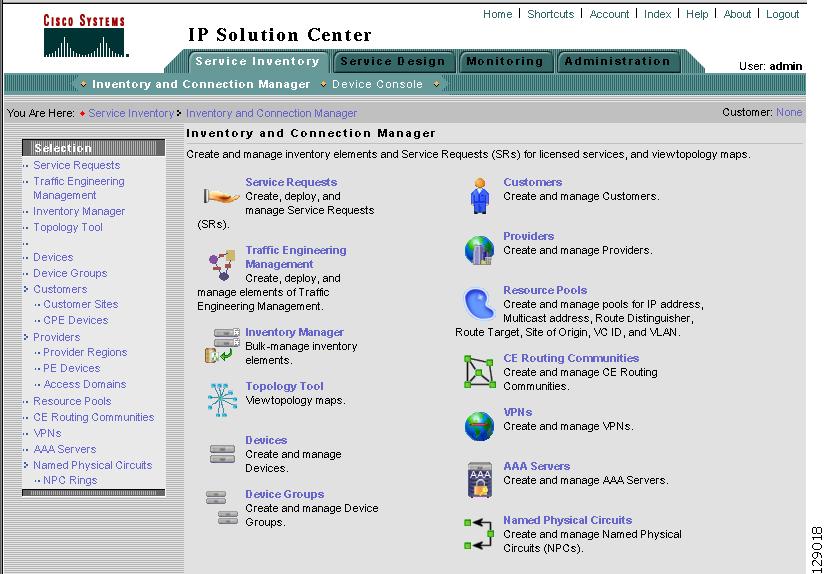Click the AAA Servers lock icon

[x=480, y=479]
